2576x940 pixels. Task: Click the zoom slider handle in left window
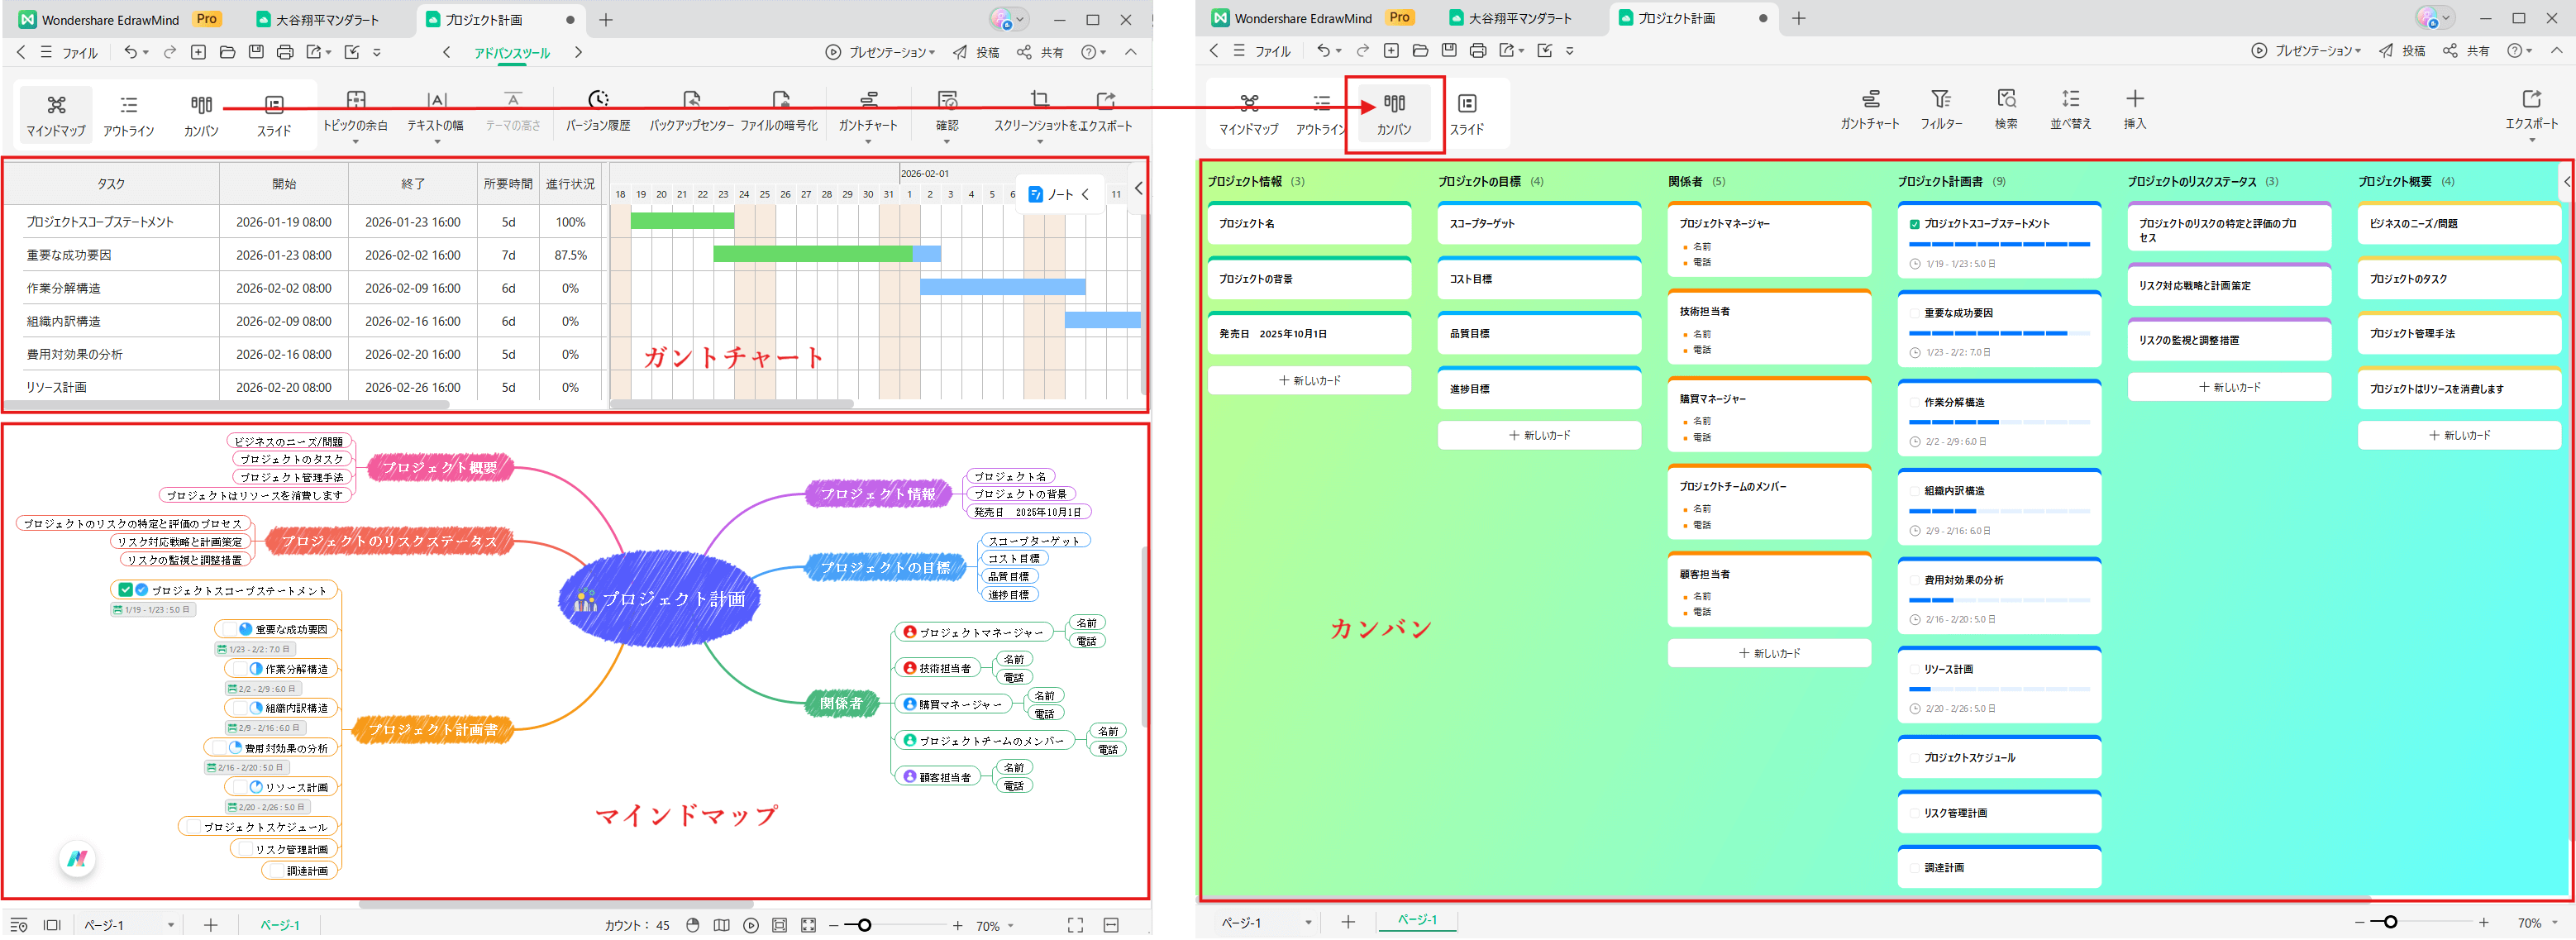(x=864, y=925)
